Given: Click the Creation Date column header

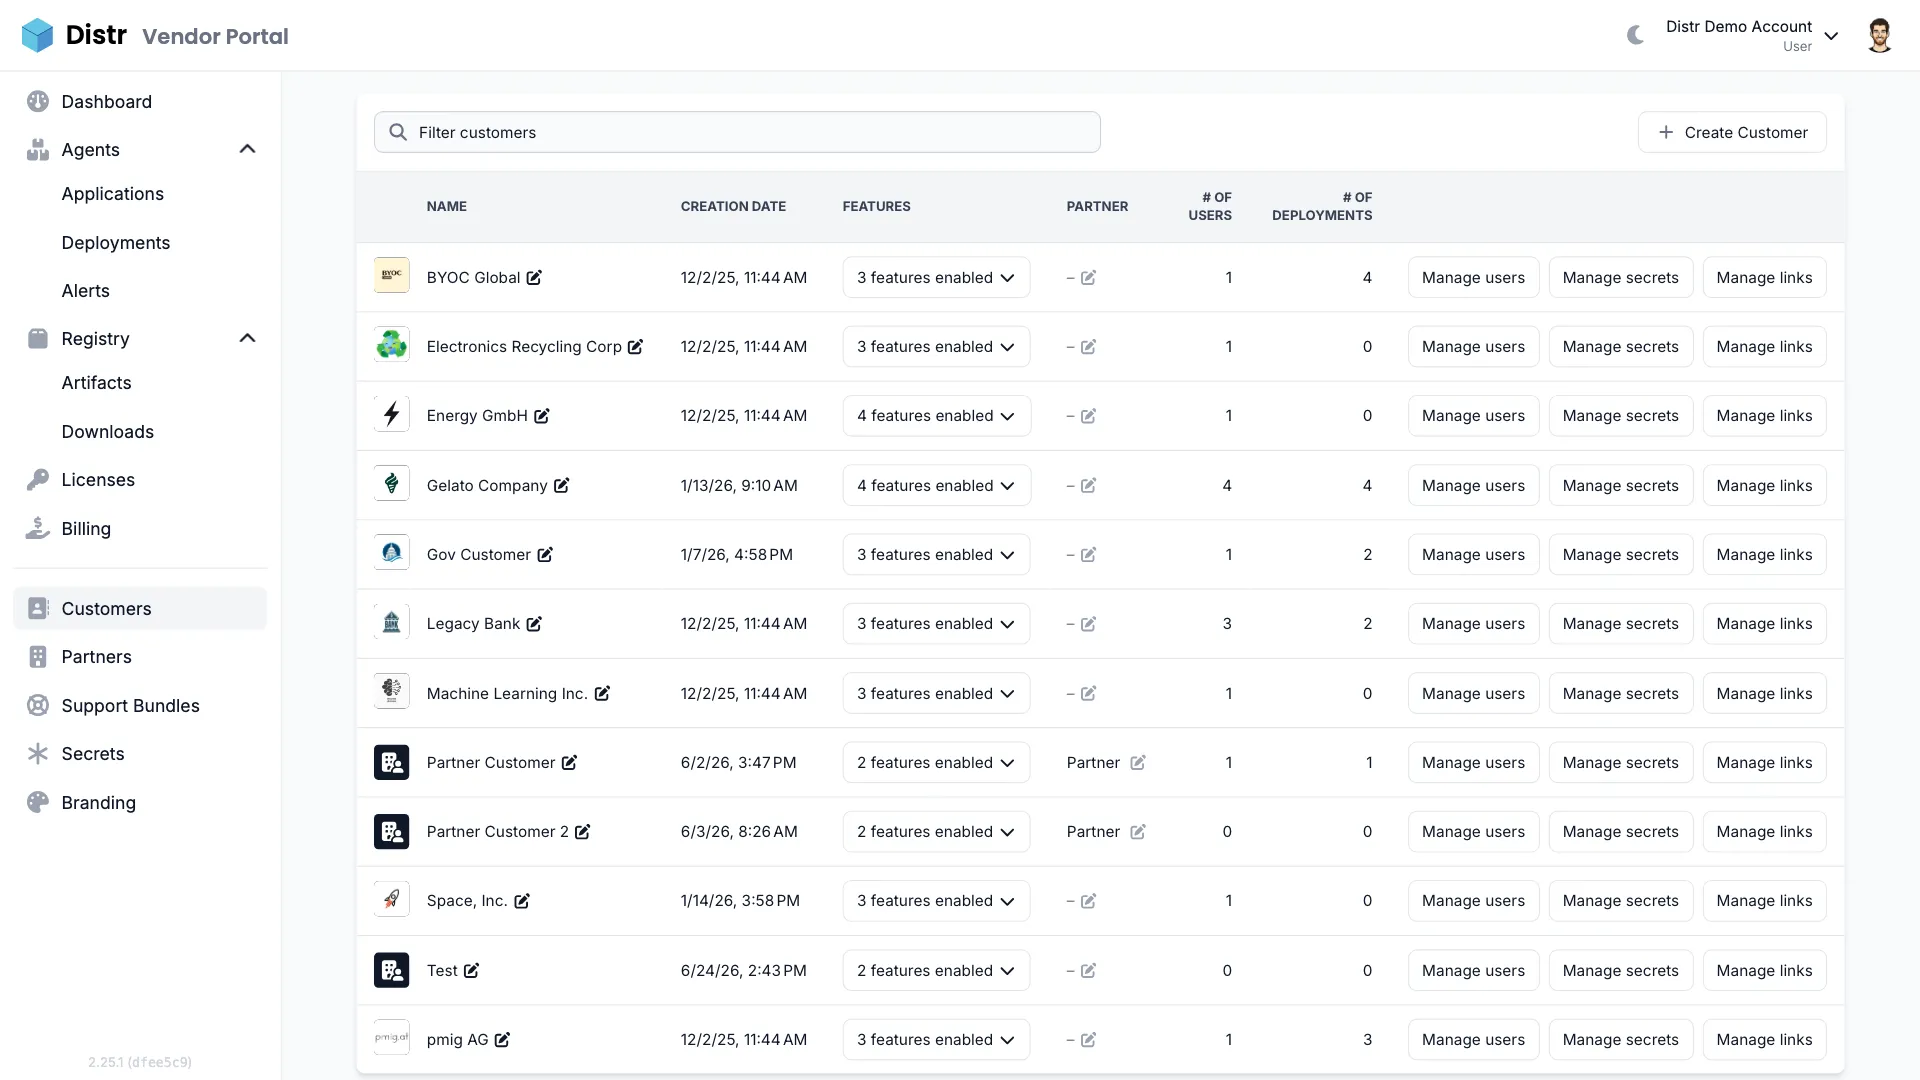Looking at the screenshot, I should tap(733, 206).
